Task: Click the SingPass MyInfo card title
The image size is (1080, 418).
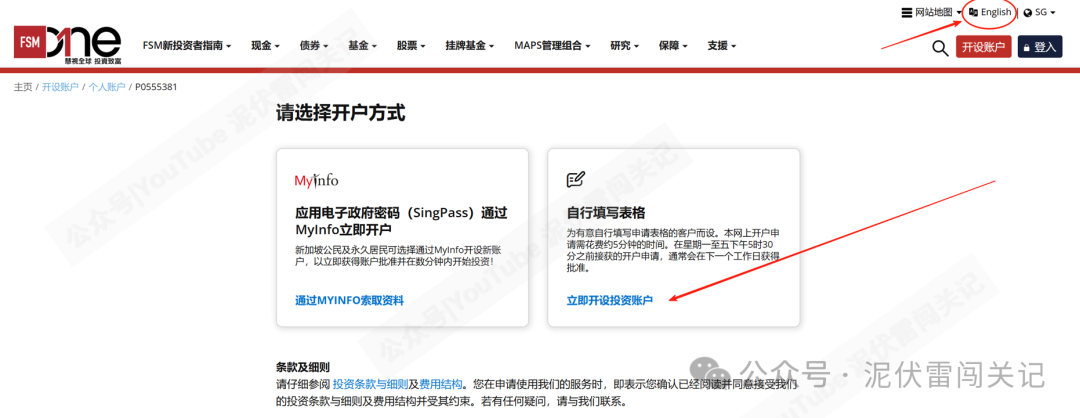Action: coord(401,220)
